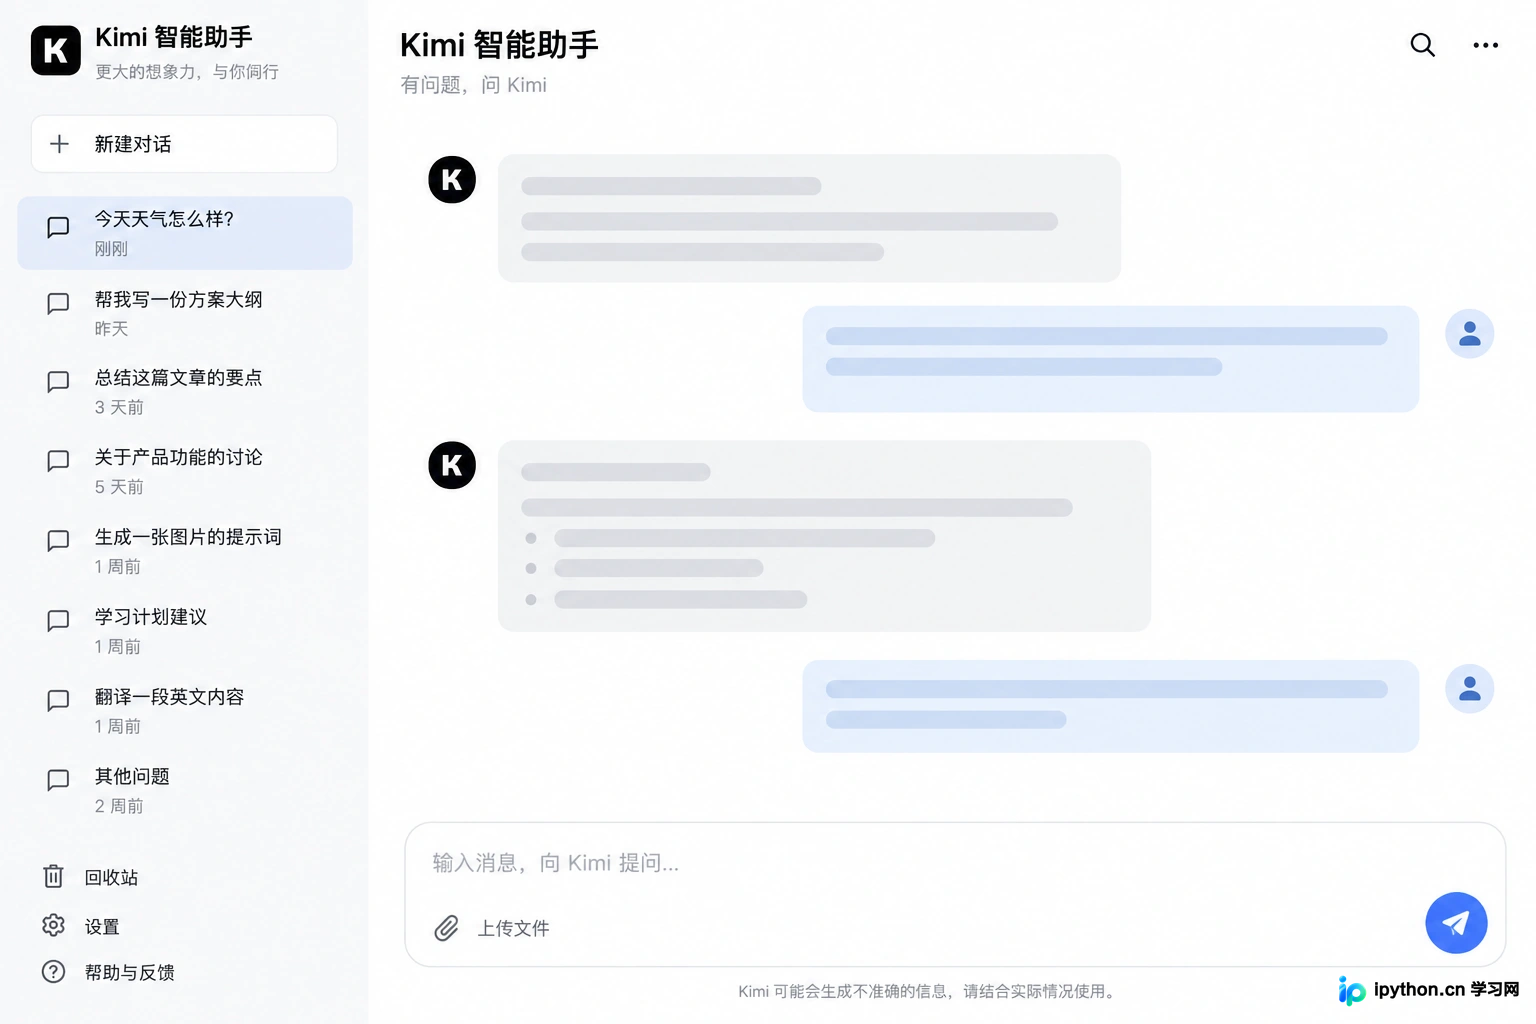Open conversation 总结这篇文章的要点
This screenshot has width=1536, height=1024.
(185, 392)
